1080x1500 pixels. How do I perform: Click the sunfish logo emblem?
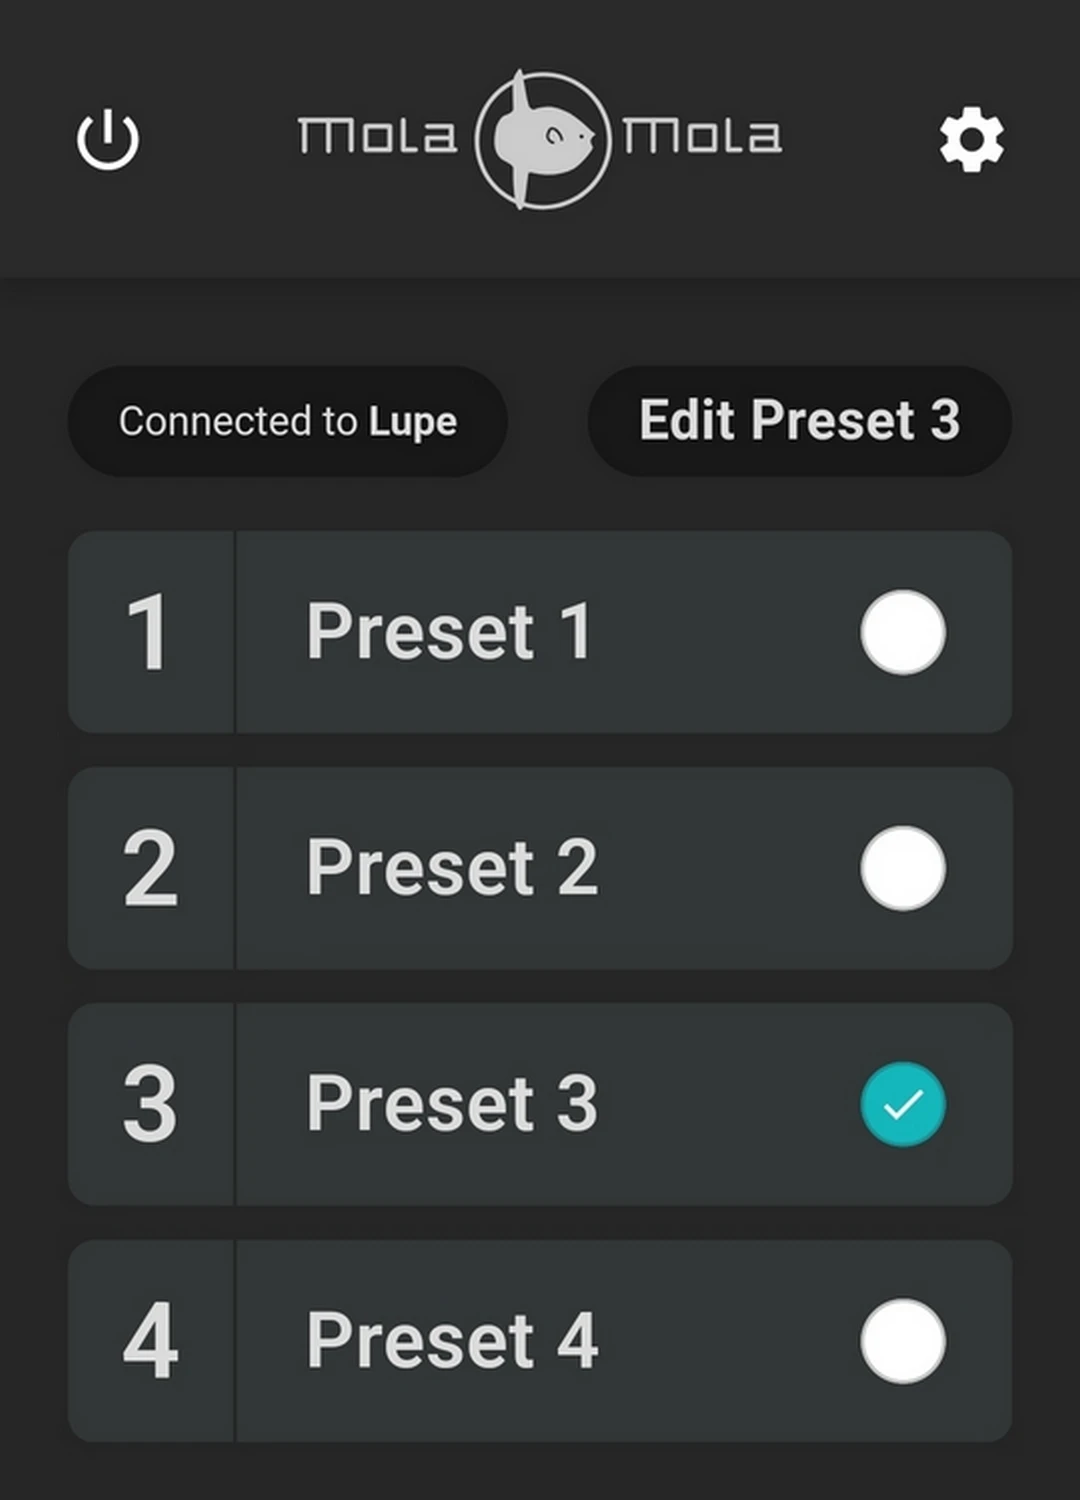(542, 139)
